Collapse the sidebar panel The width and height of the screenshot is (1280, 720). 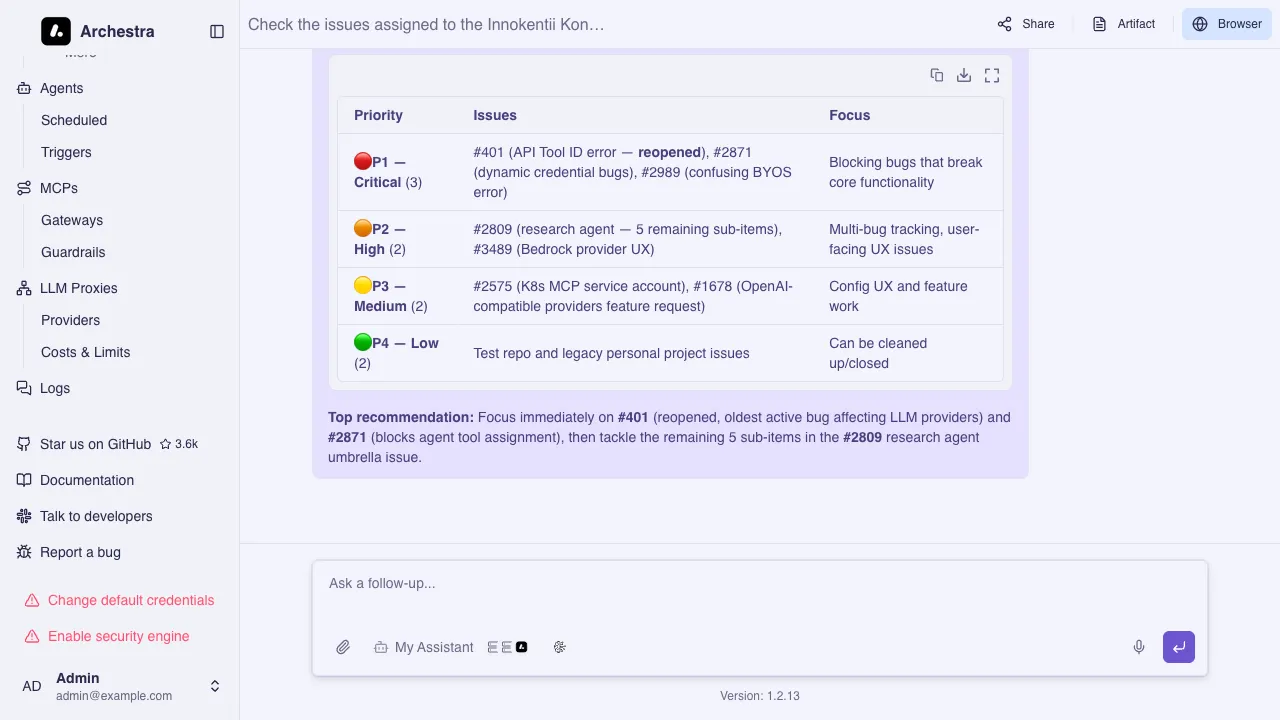point(217,31)
